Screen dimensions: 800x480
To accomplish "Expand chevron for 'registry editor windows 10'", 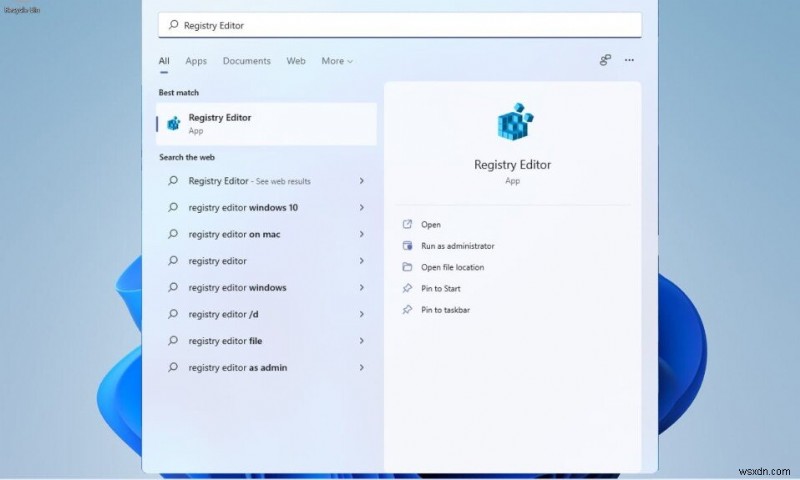I will click(x=361, y=208).
